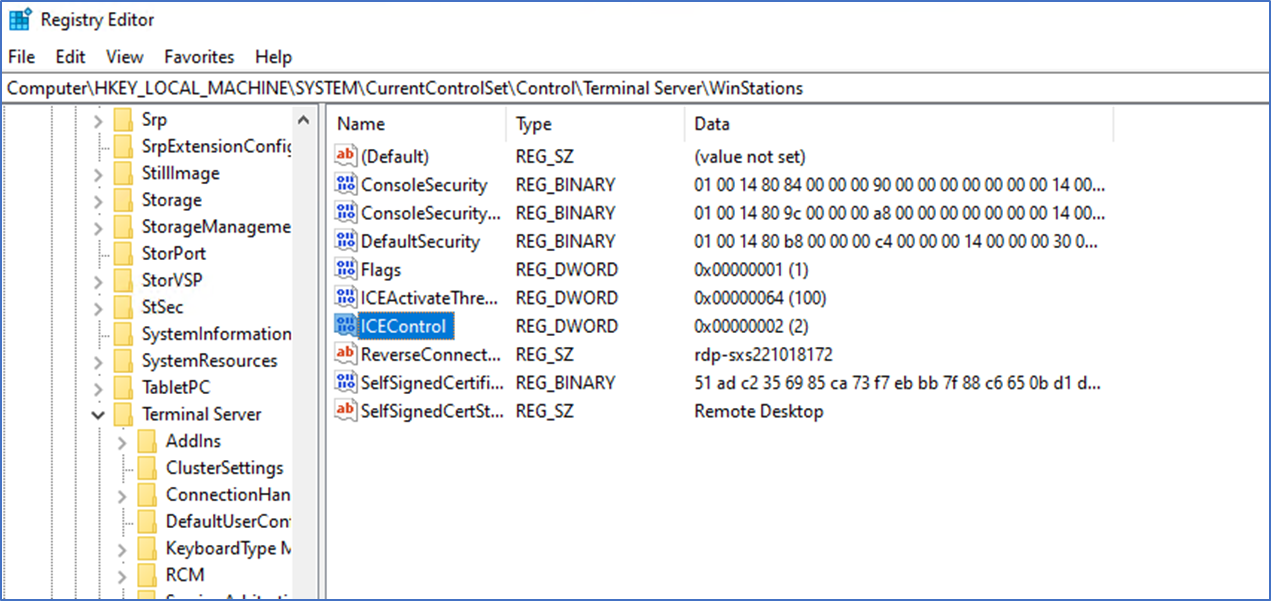Screen dimensions: 1271x601
Task: Click the ClusterSettings folder icon
Action: [148, 468]
